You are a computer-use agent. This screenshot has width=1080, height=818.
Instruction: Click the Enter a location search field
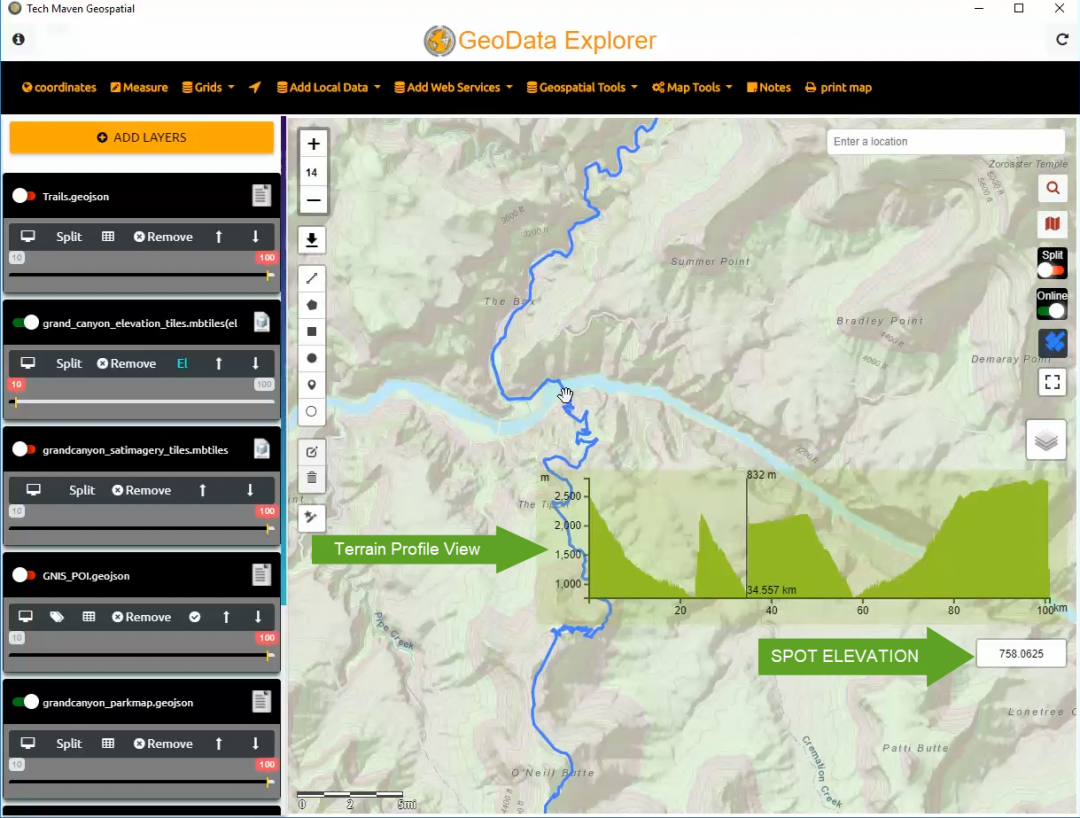coord(944,141)
